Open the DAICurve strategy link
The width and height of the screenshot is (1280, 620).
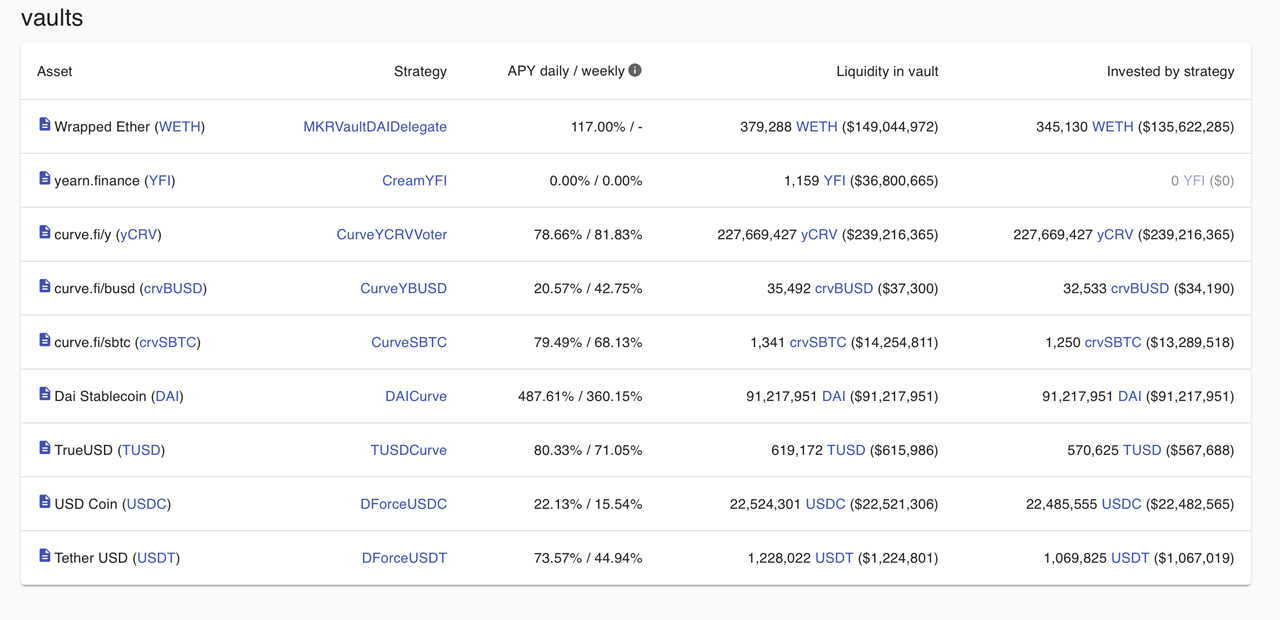point(416,397)
